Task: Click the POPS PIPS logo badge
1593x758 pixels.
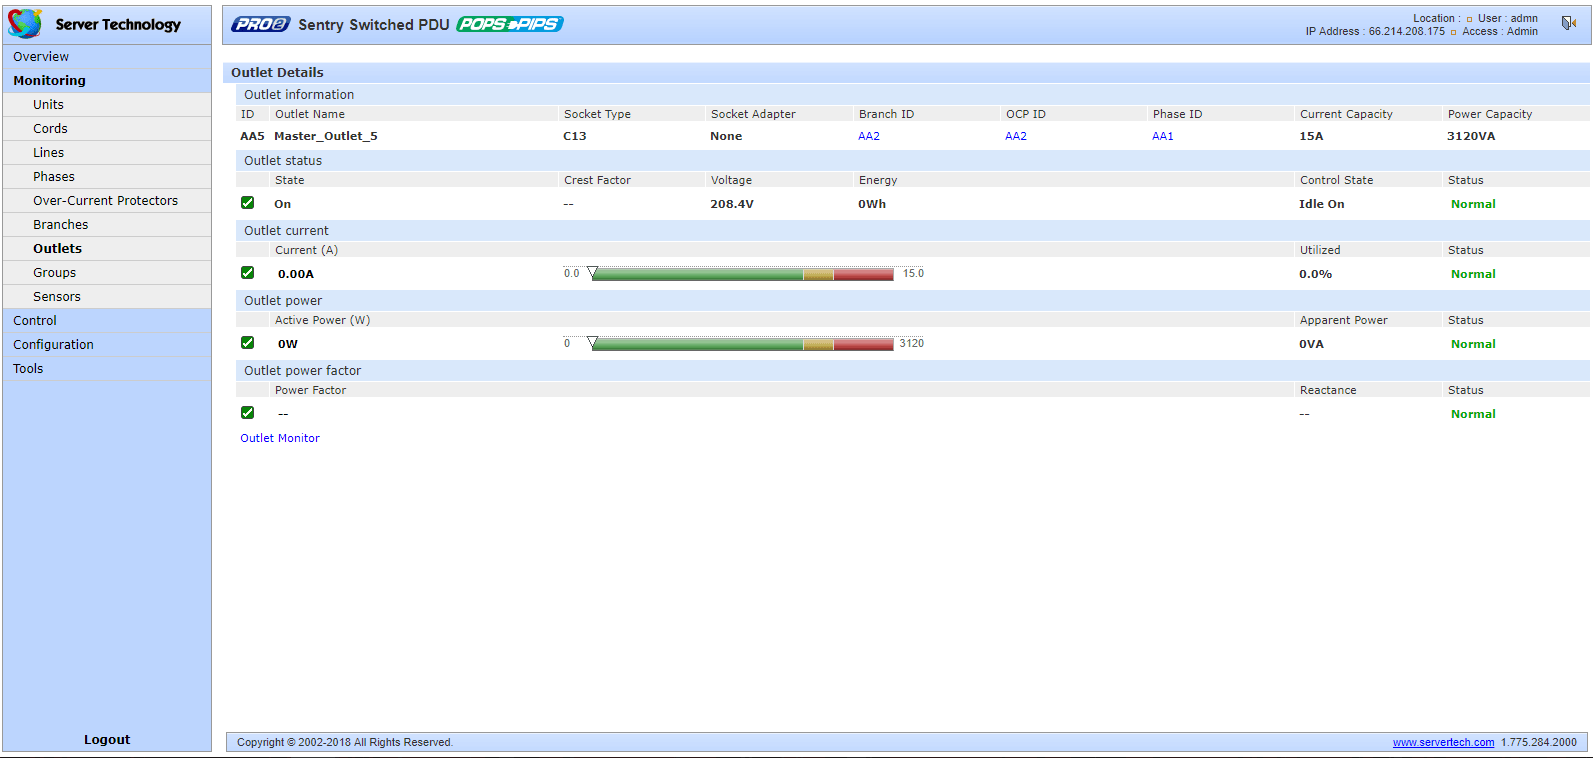Action: tap(510, 24)
